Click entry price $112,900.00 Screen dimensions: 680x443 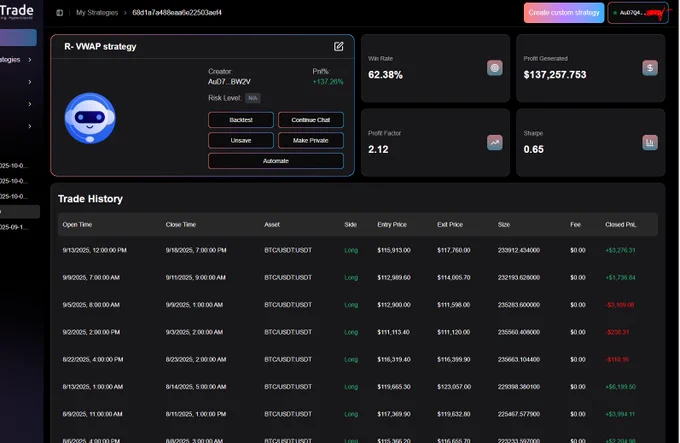394,305
